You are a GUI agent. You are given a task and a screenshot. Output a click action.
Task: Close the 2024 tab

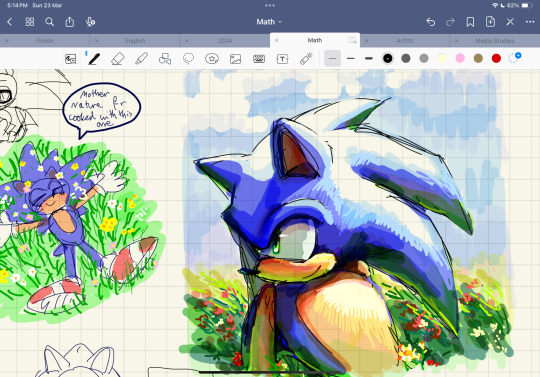point(186,41)
